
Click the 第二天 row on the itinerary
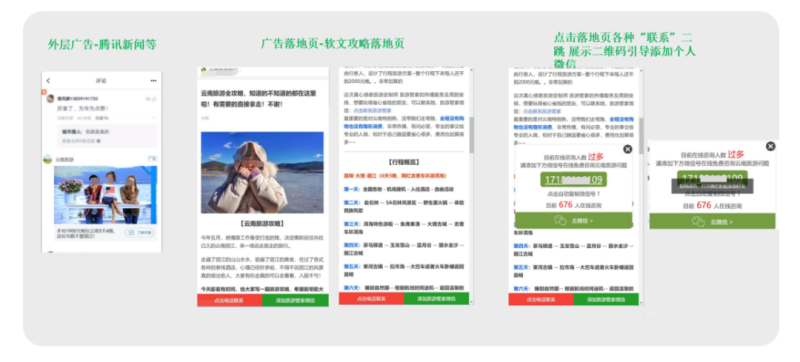pos(404,205)
